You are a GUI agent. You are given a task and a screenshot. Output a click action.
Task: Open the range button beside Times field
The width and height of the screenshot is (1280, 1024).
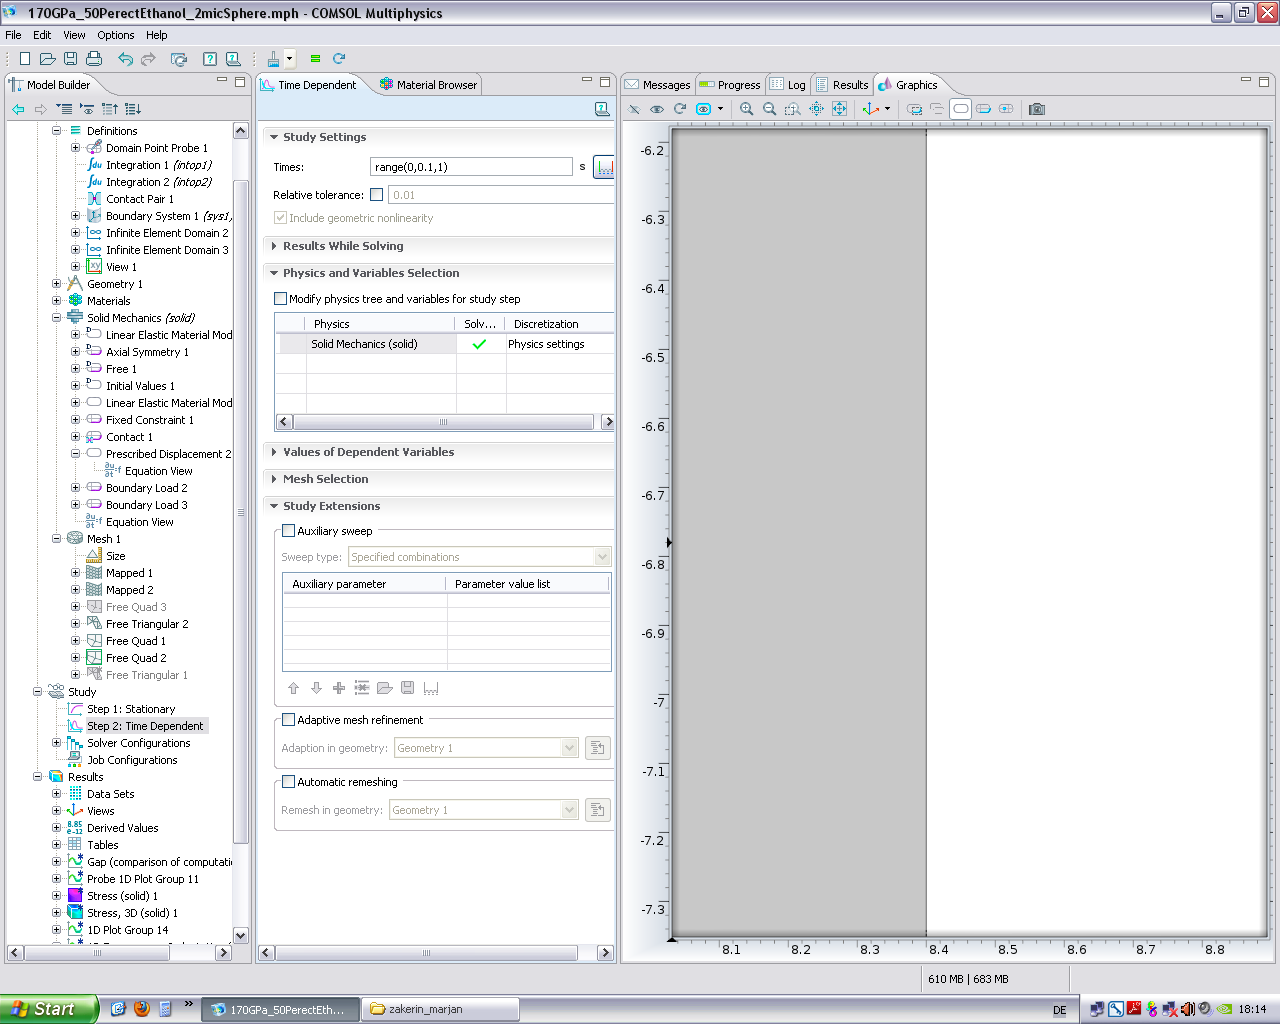[604, 167]
